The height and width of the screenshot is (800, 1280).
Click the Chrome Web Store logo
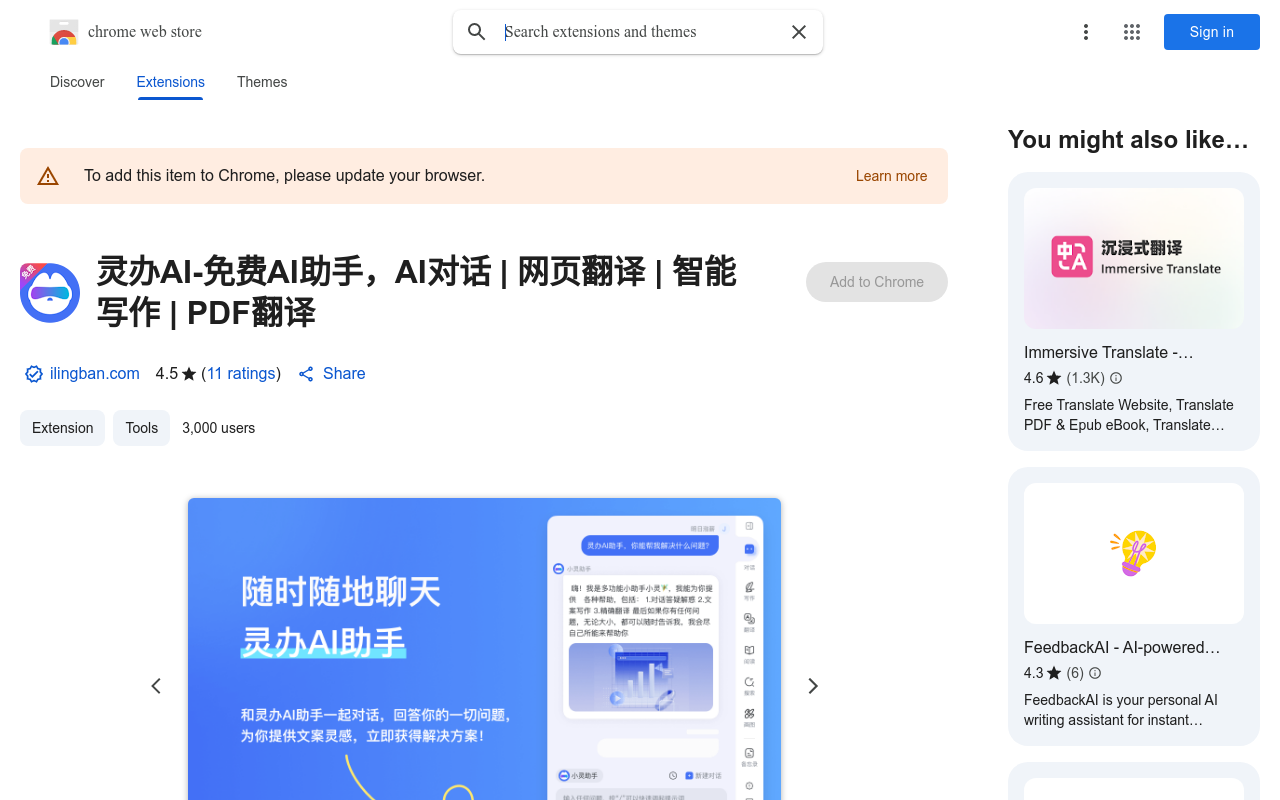click(x=64, y=32)
